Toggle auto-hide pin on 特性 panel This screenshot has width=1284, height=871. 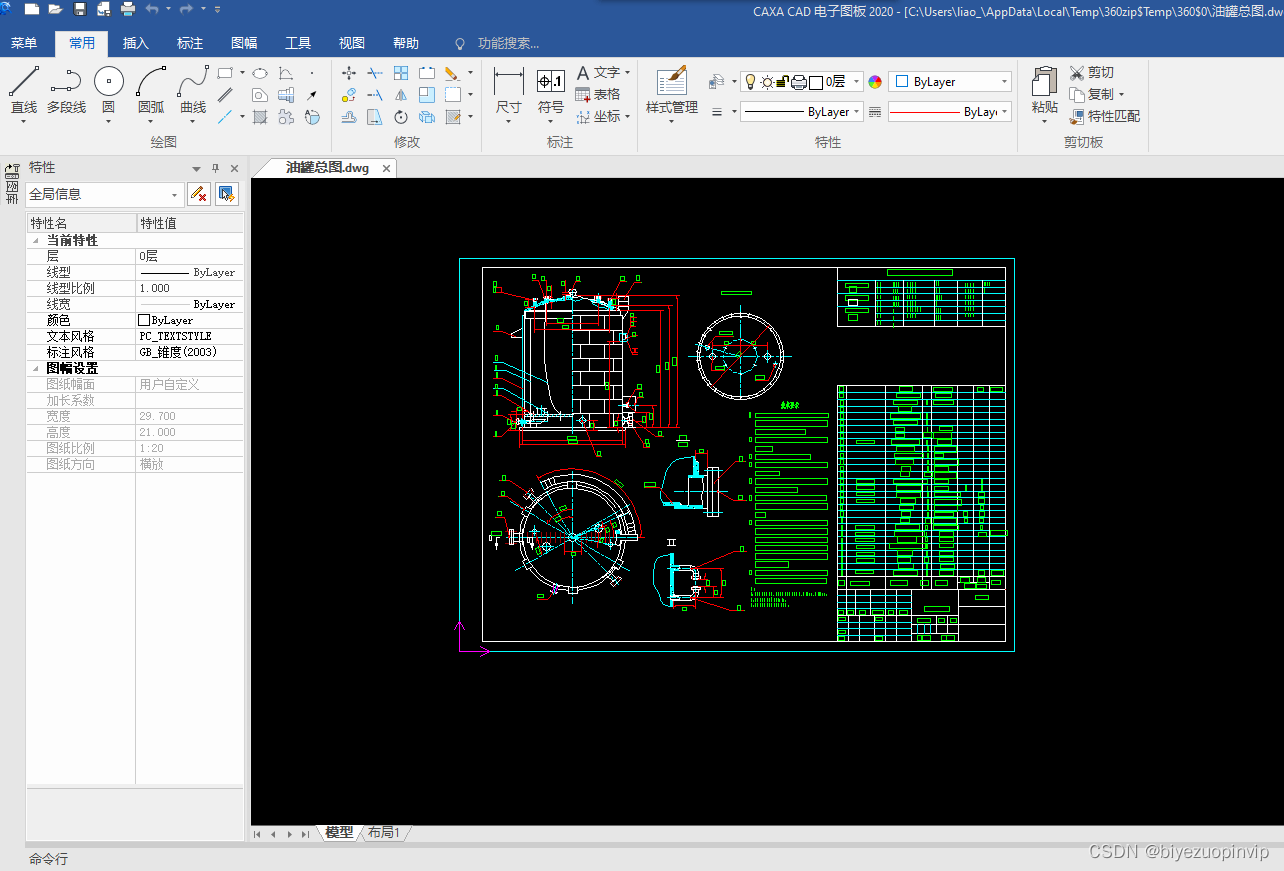pos(215,168)
